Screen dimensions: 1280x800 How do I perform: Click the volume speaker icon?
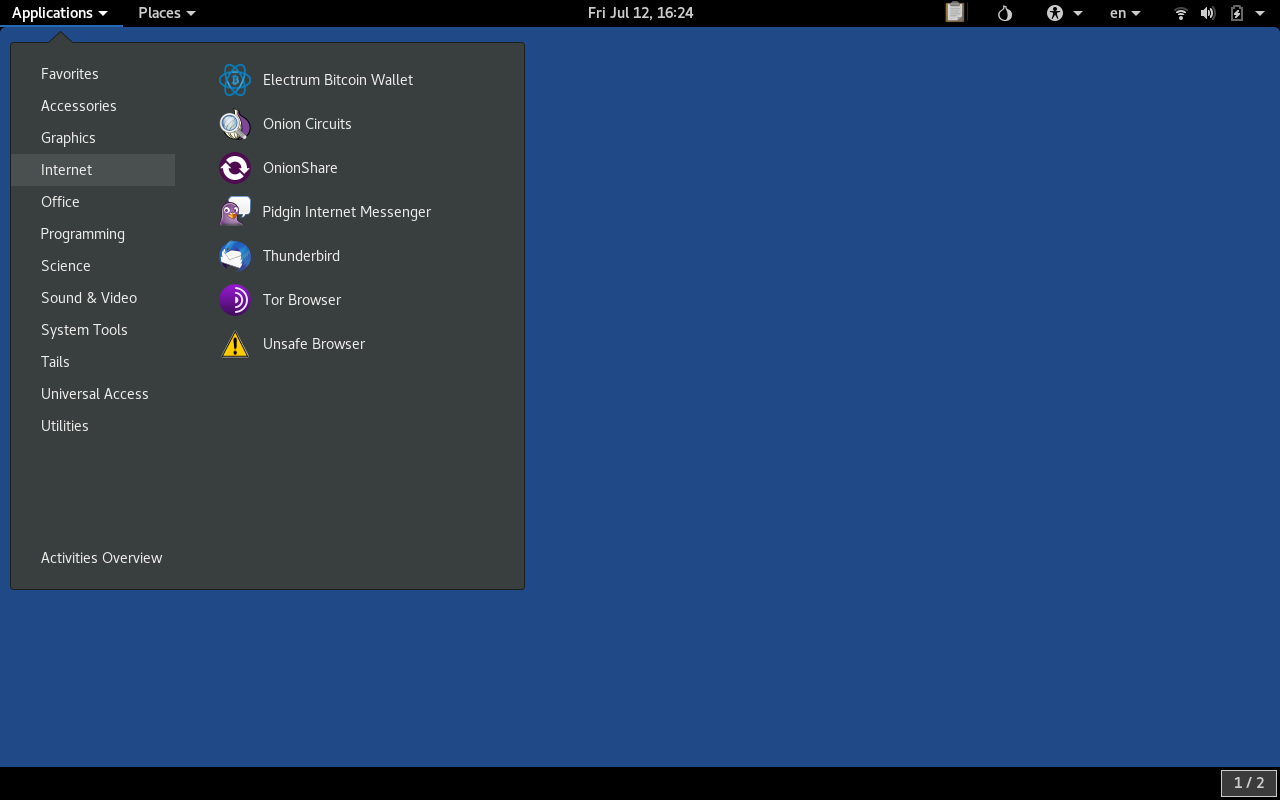1208,13
